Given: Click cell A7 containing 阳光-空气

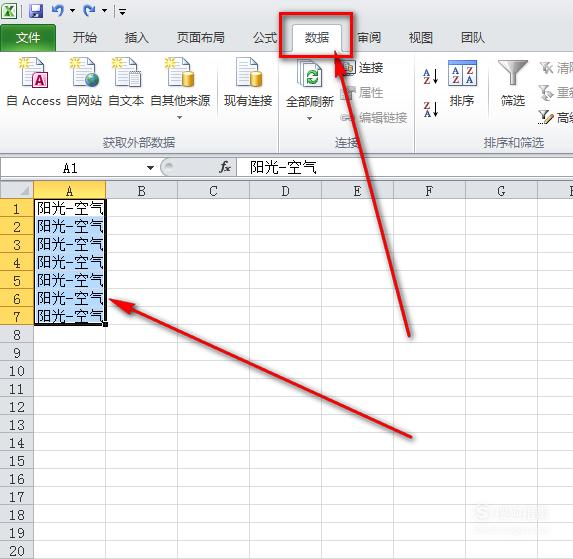Looking at the screenshot, I should [69, 316].
